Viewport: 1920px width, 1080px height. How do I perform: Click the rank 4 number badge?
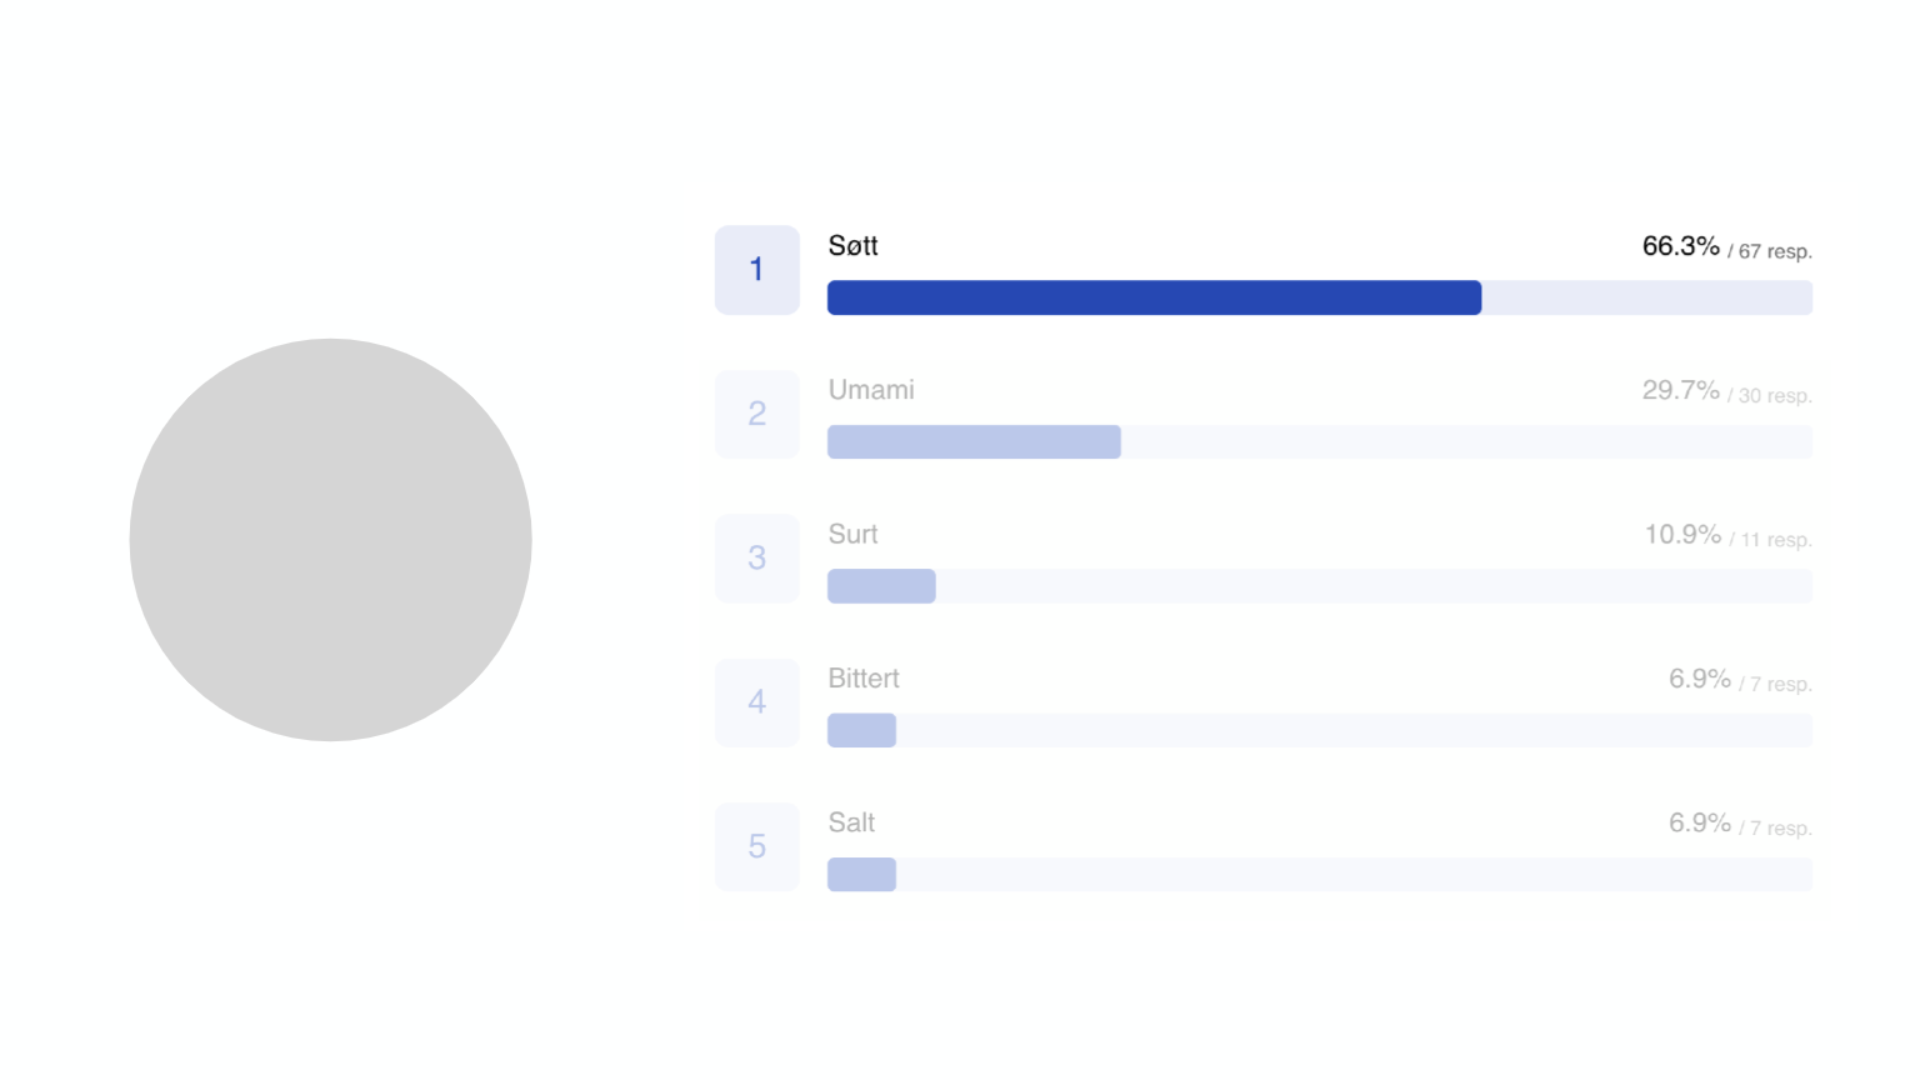pyautogui.click(x=757, y=702)
